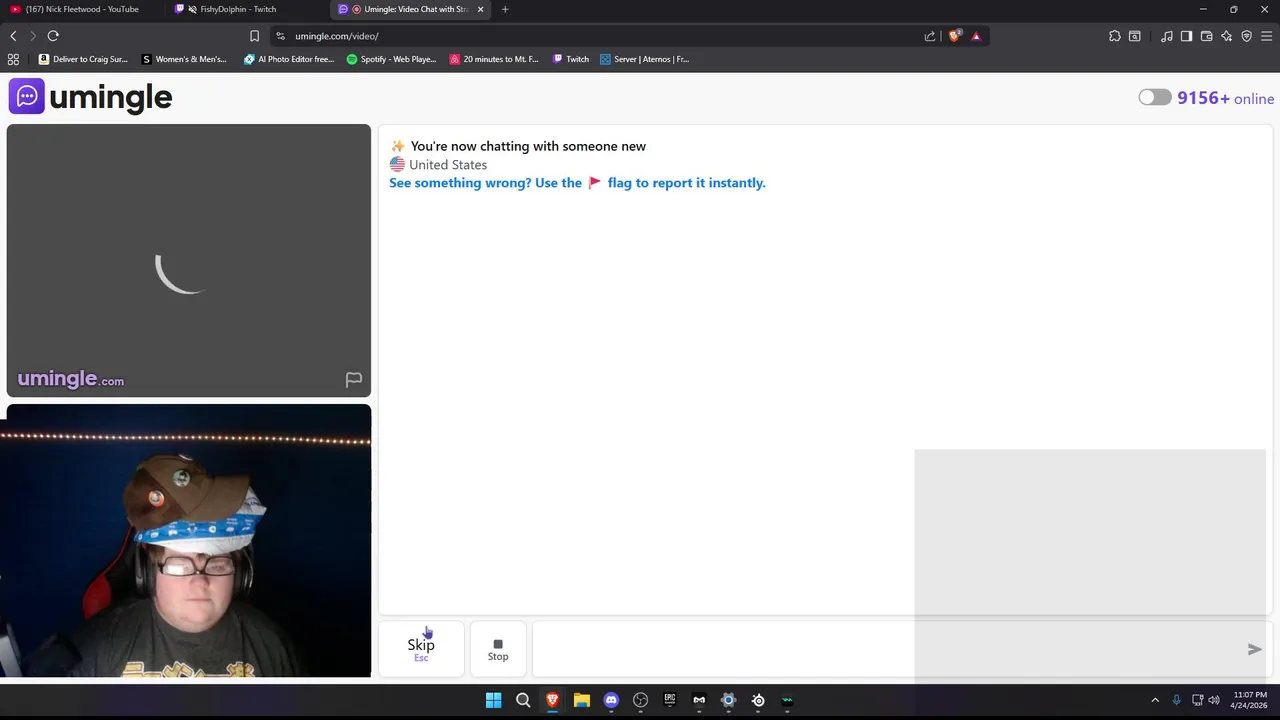Open the bookmarks apps grid icon
This screenshot has width=1280, height=720.
coord(13,59)
